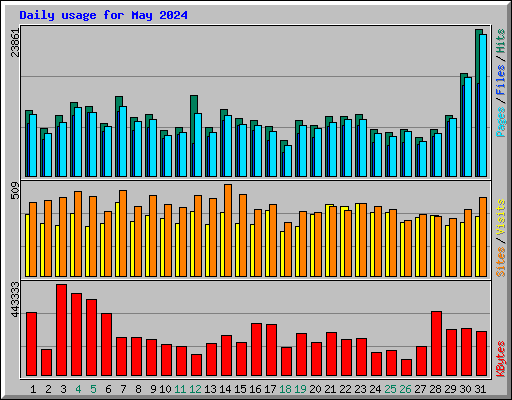The height and width of the screenshot is (400, 512).
Task: Click day label 24 on the x-axis
Action: tap(375, 389)
